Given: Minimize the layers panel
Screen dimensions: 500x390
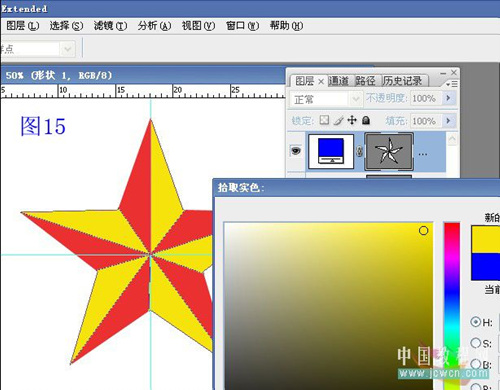Looking at the screenshot, I should pyautogui.click(x=443, y=73).
